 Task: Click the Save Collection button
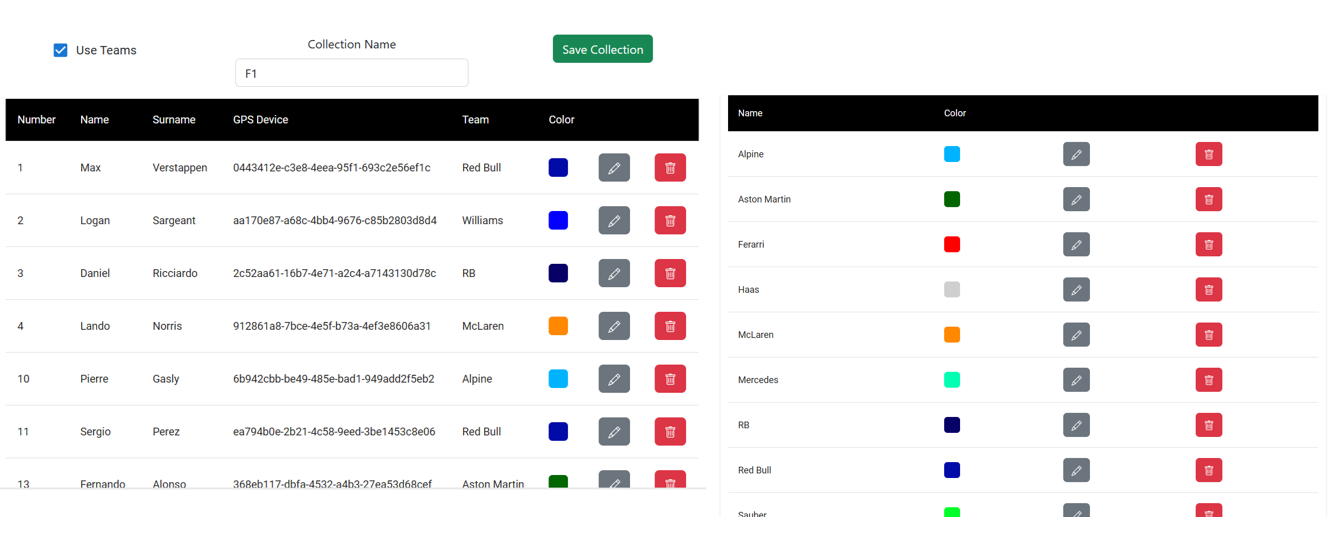[x=602, y=49]
